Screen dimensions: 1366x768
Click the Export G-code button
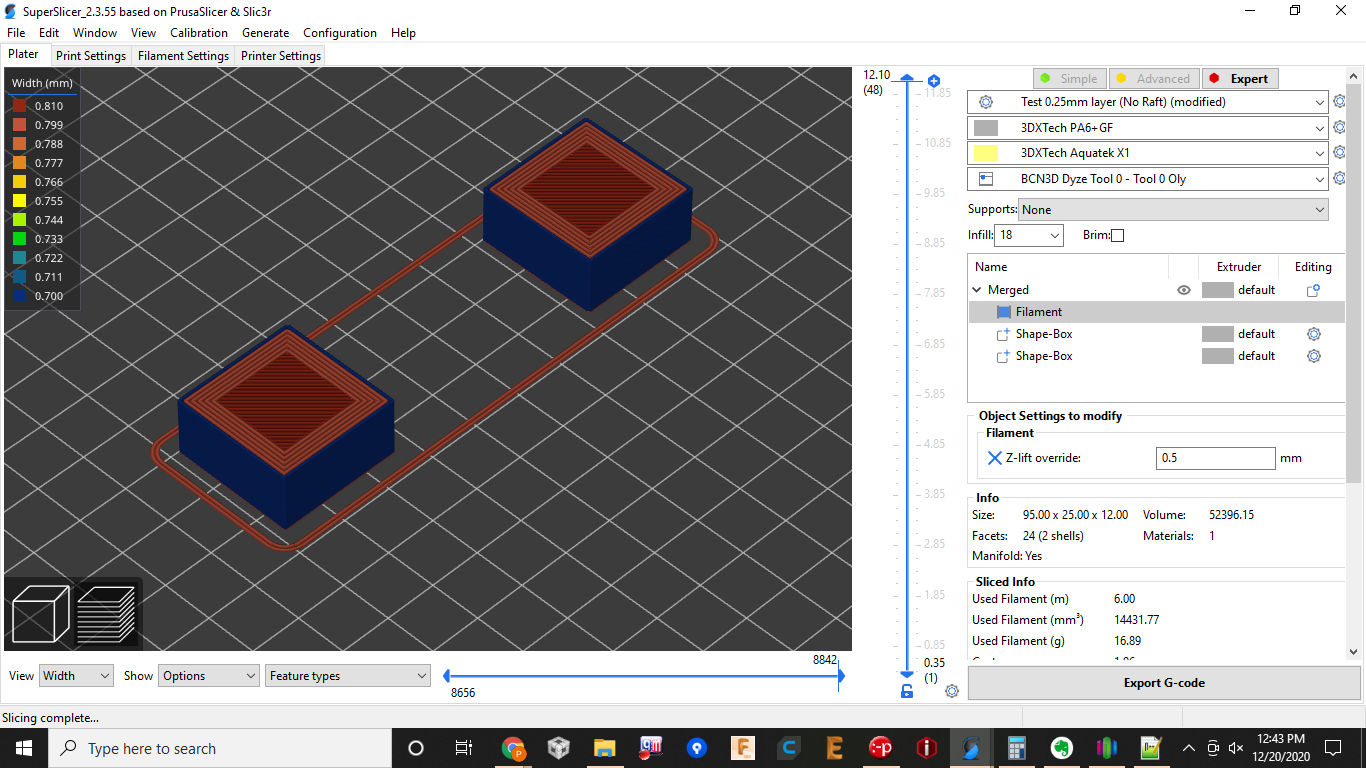(x=1163, y=682)
